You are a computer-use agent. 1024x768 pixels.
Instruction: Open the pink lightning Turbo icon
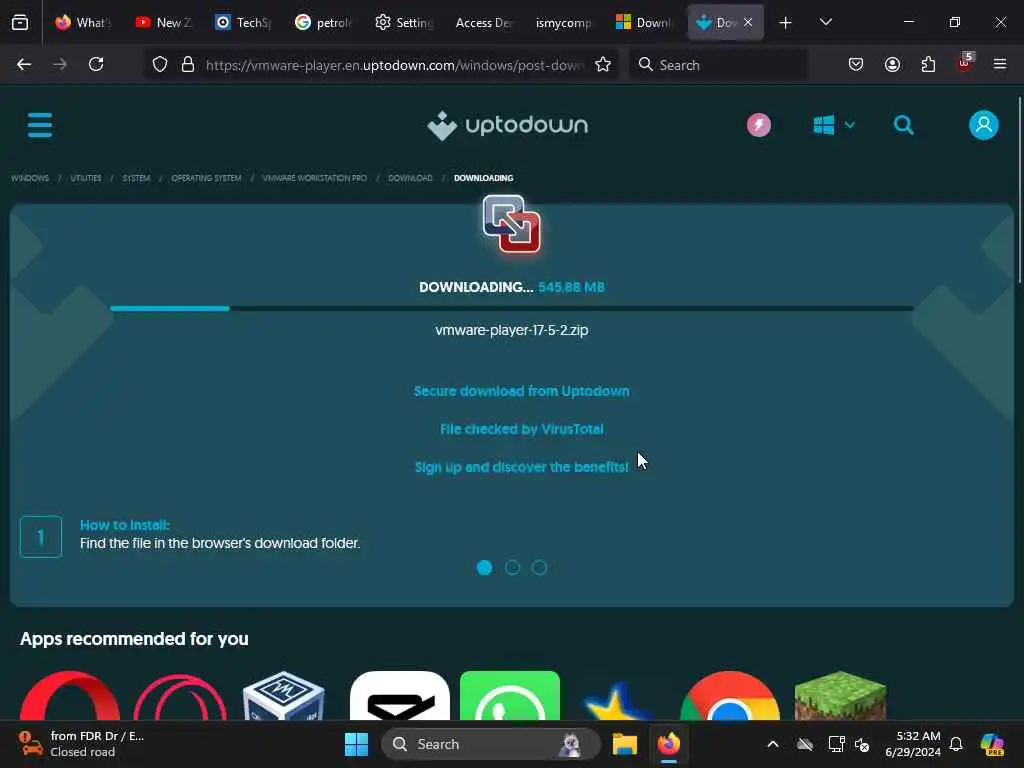[759, 125]
